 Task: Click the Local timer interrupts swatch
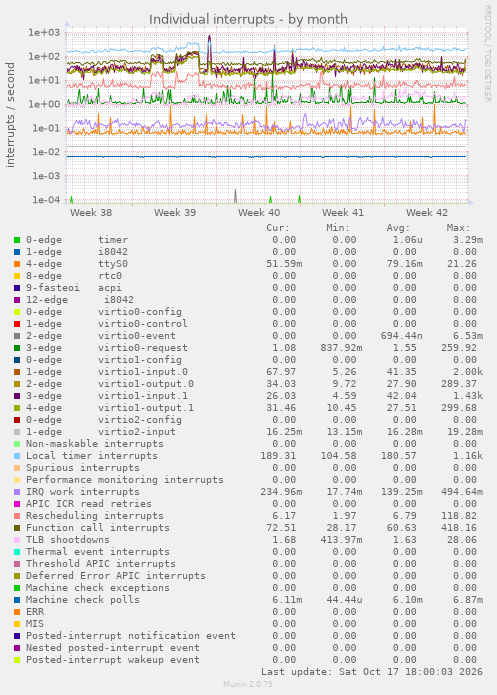(x=17, y=456)
